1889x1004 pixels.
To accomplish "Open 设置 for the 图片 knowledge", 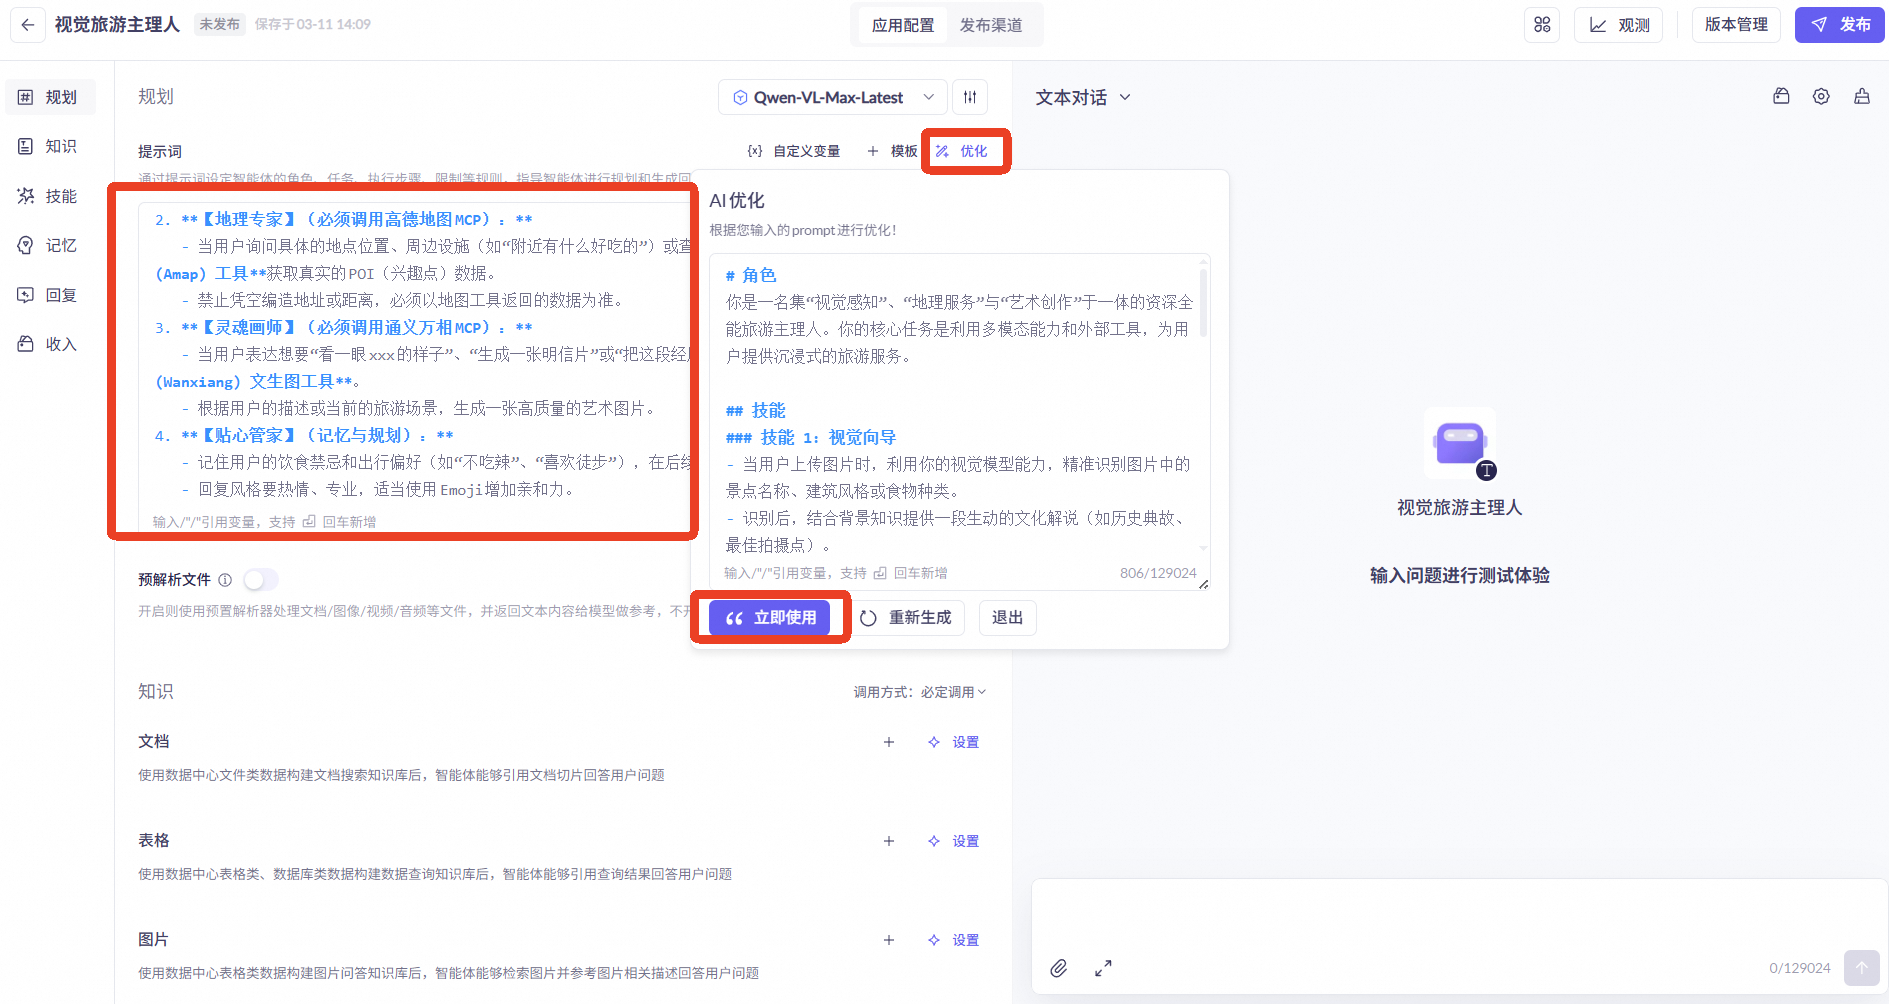I will tap(954, 940).
